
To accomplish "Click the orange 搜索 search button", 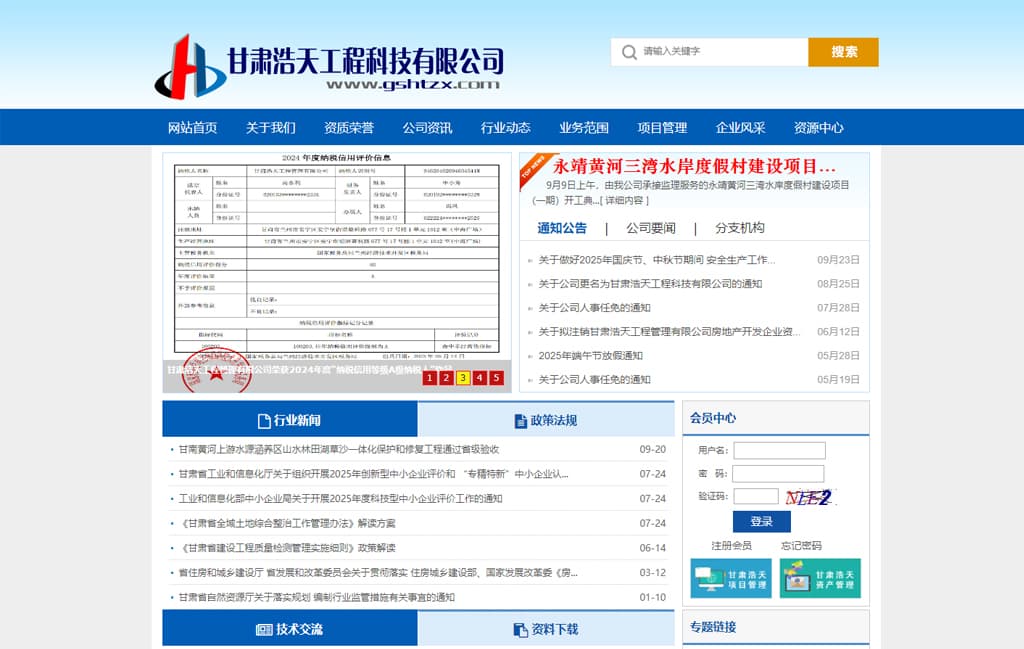I will point(843,52).
